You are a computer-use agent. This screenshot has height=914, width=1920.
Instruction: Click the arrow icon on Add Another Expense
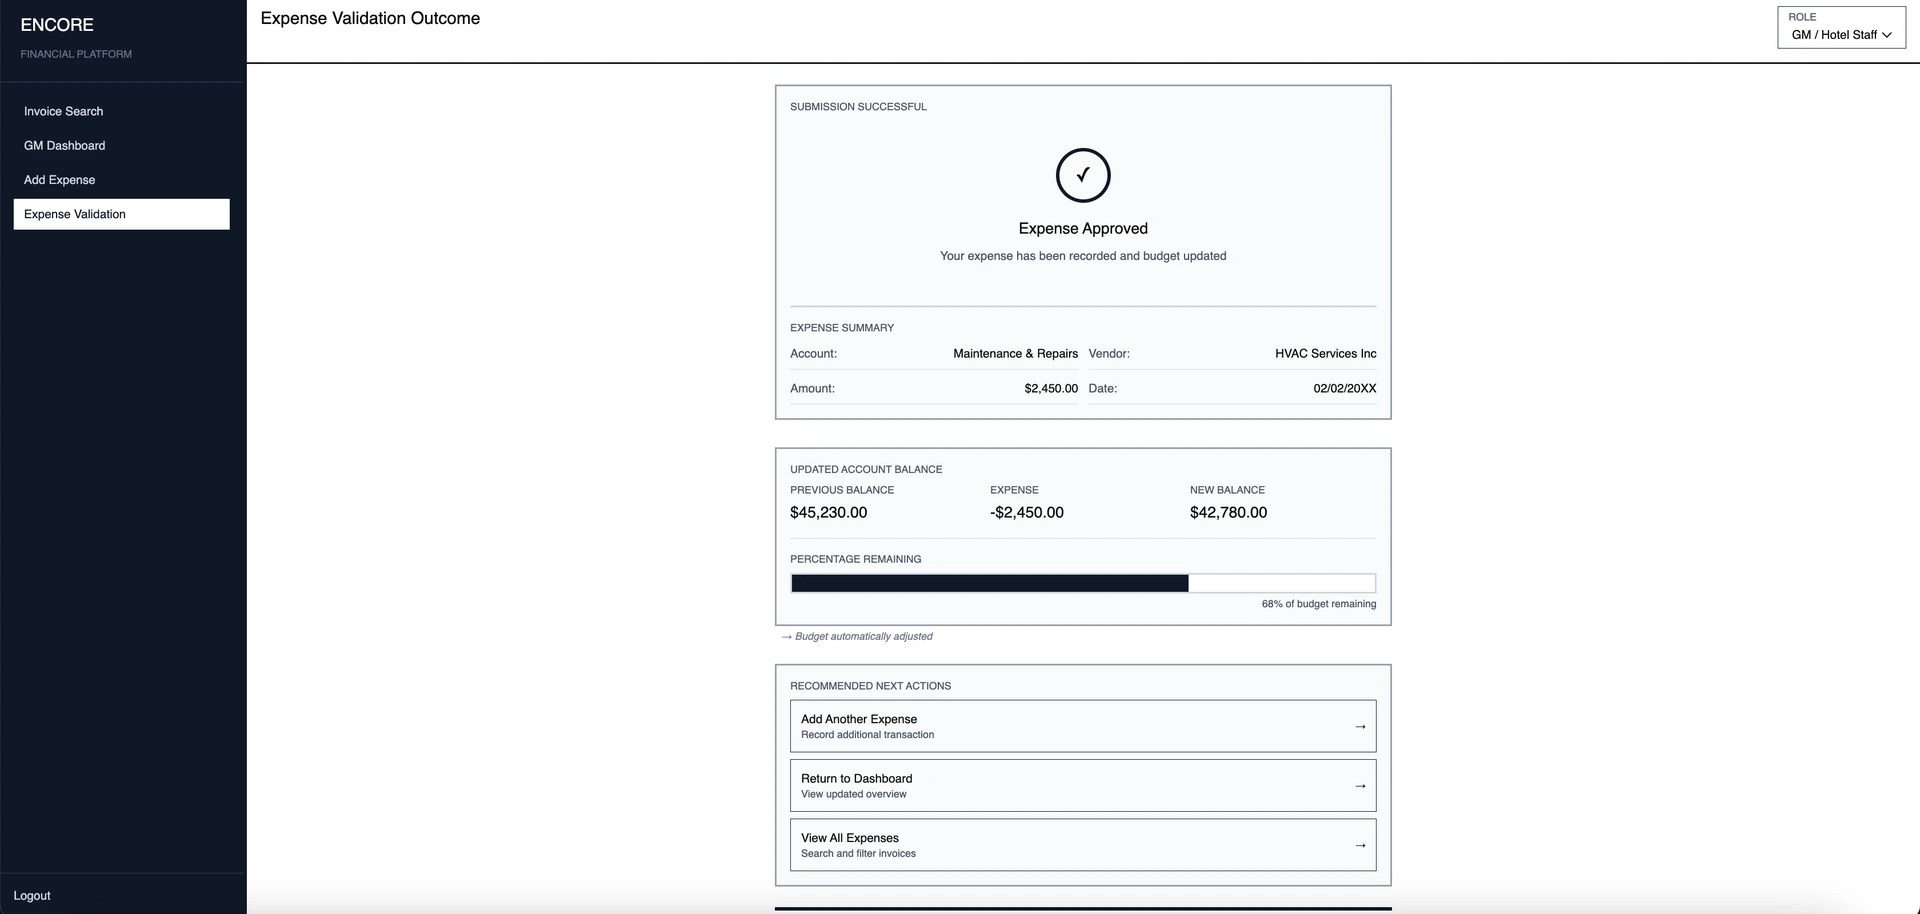1360,726
